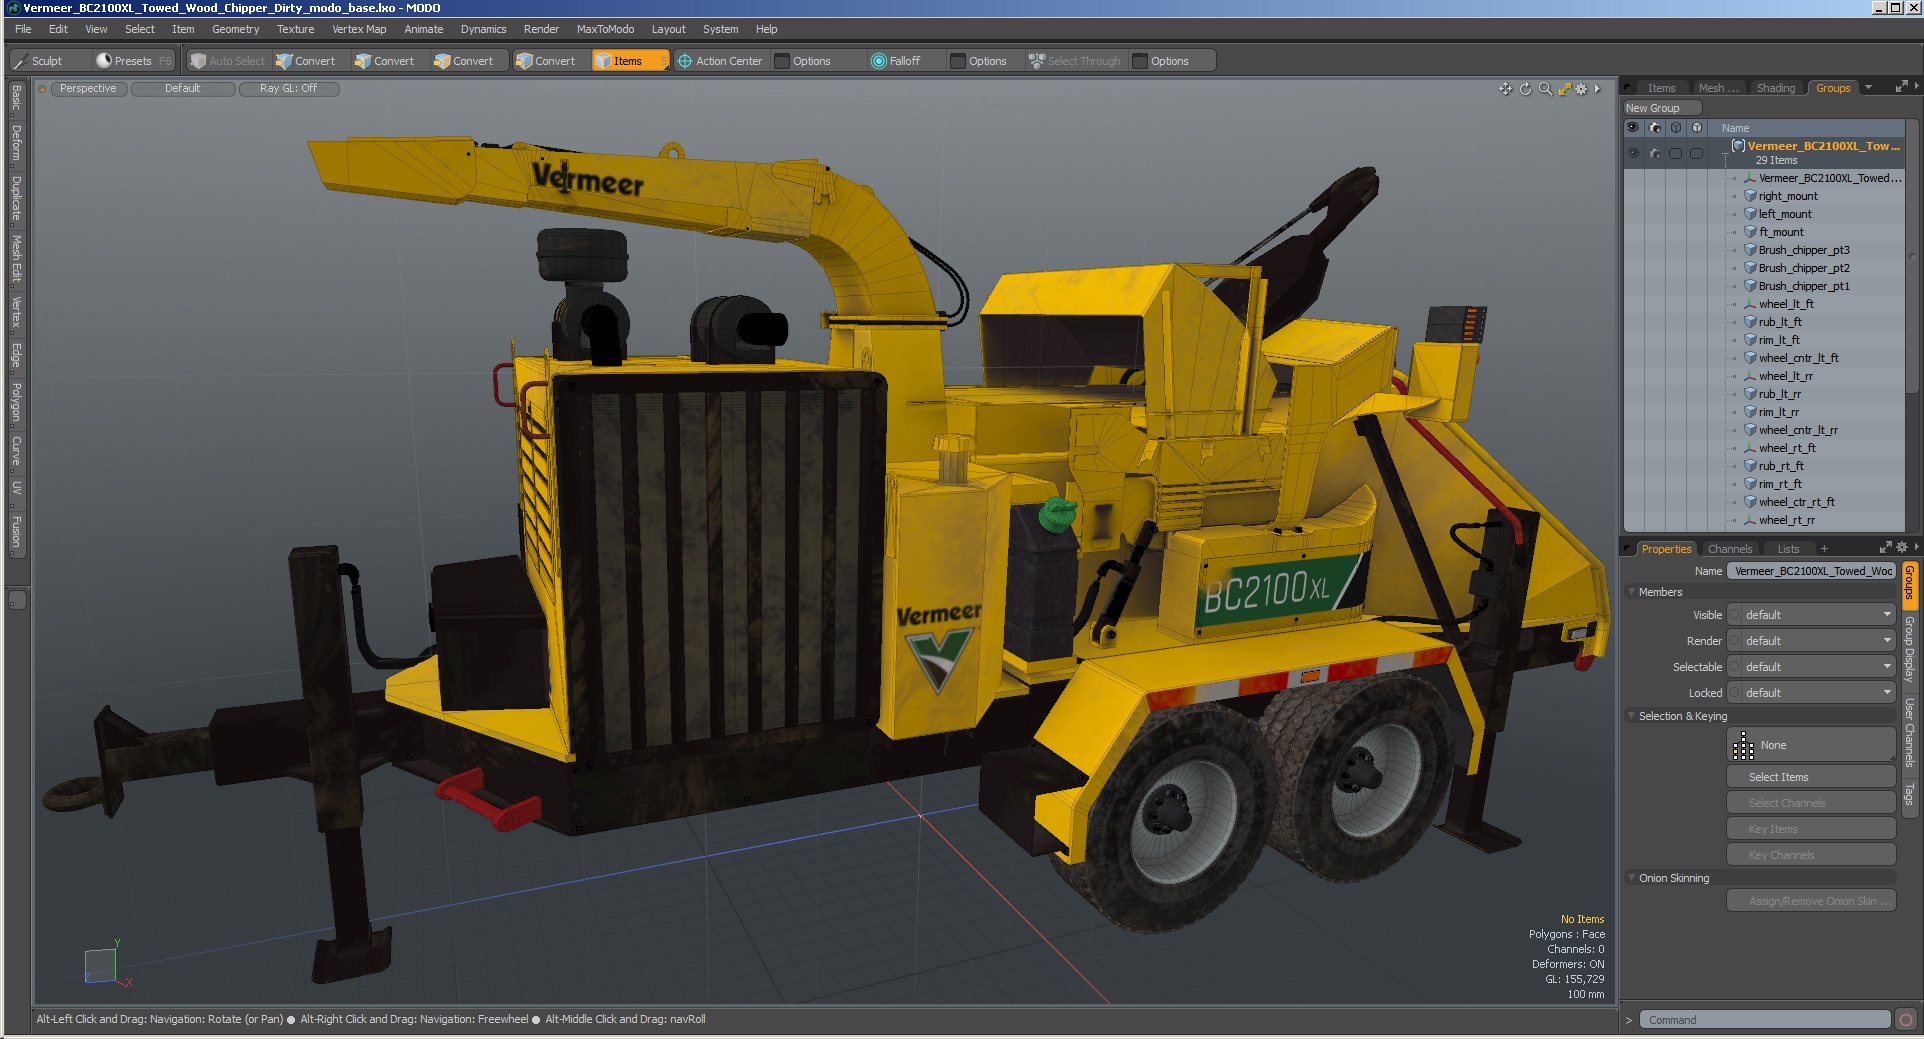Click the group icon beside Vermeer_BC2100XL_Tow...
Screen dimensions: 1924x1039
(1738, 146)
